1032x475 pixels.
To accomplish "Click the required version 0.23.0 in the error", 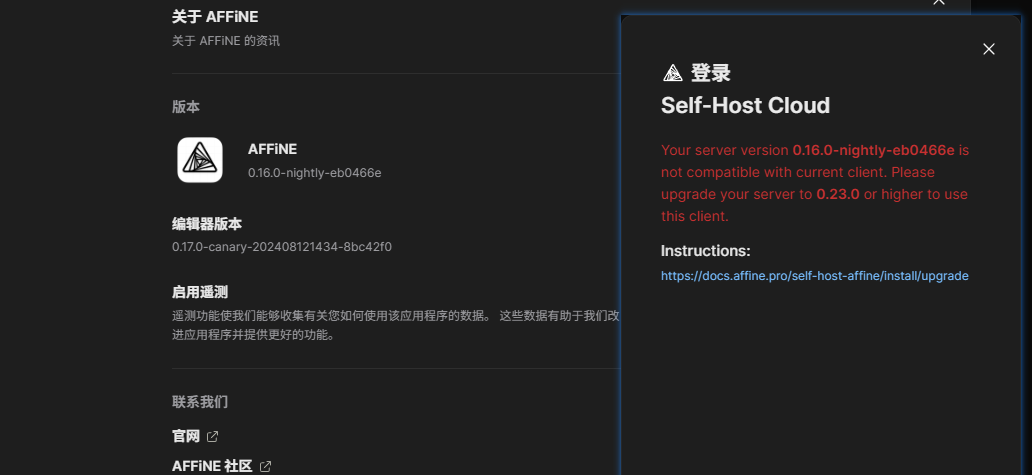I will coord(838,194).
